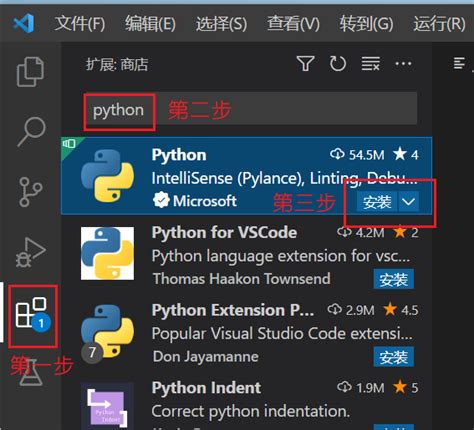Click the extension search field containing python
Image resolution: width=474 pixels, height=430 pixels.
coord(250,109)
